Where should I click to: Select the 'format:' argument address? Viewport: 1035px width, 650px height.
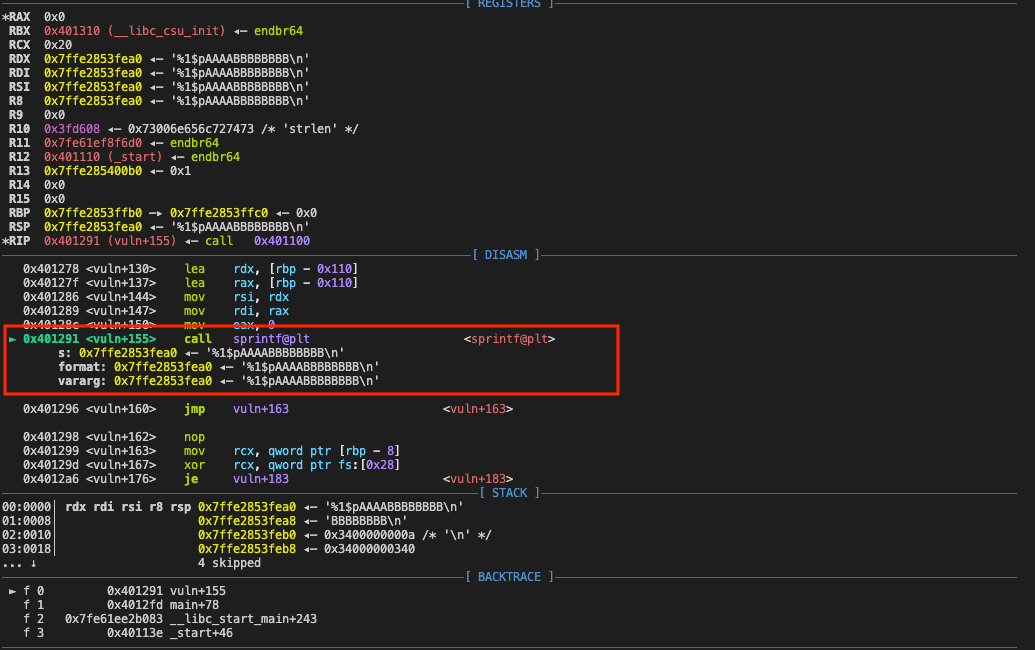(163, 367)
